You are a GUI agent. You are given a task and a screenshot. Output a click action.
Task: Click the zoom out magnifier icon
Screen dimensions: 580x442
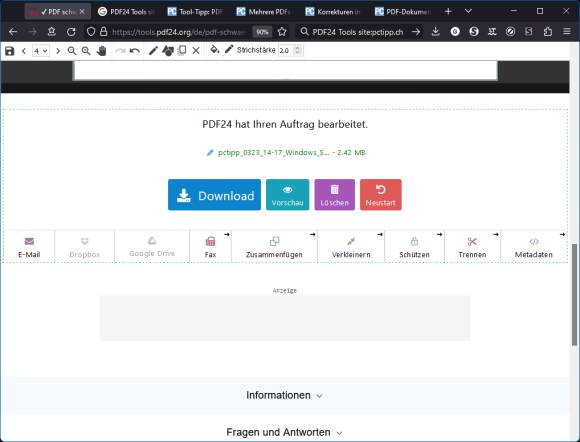(72, 51)
